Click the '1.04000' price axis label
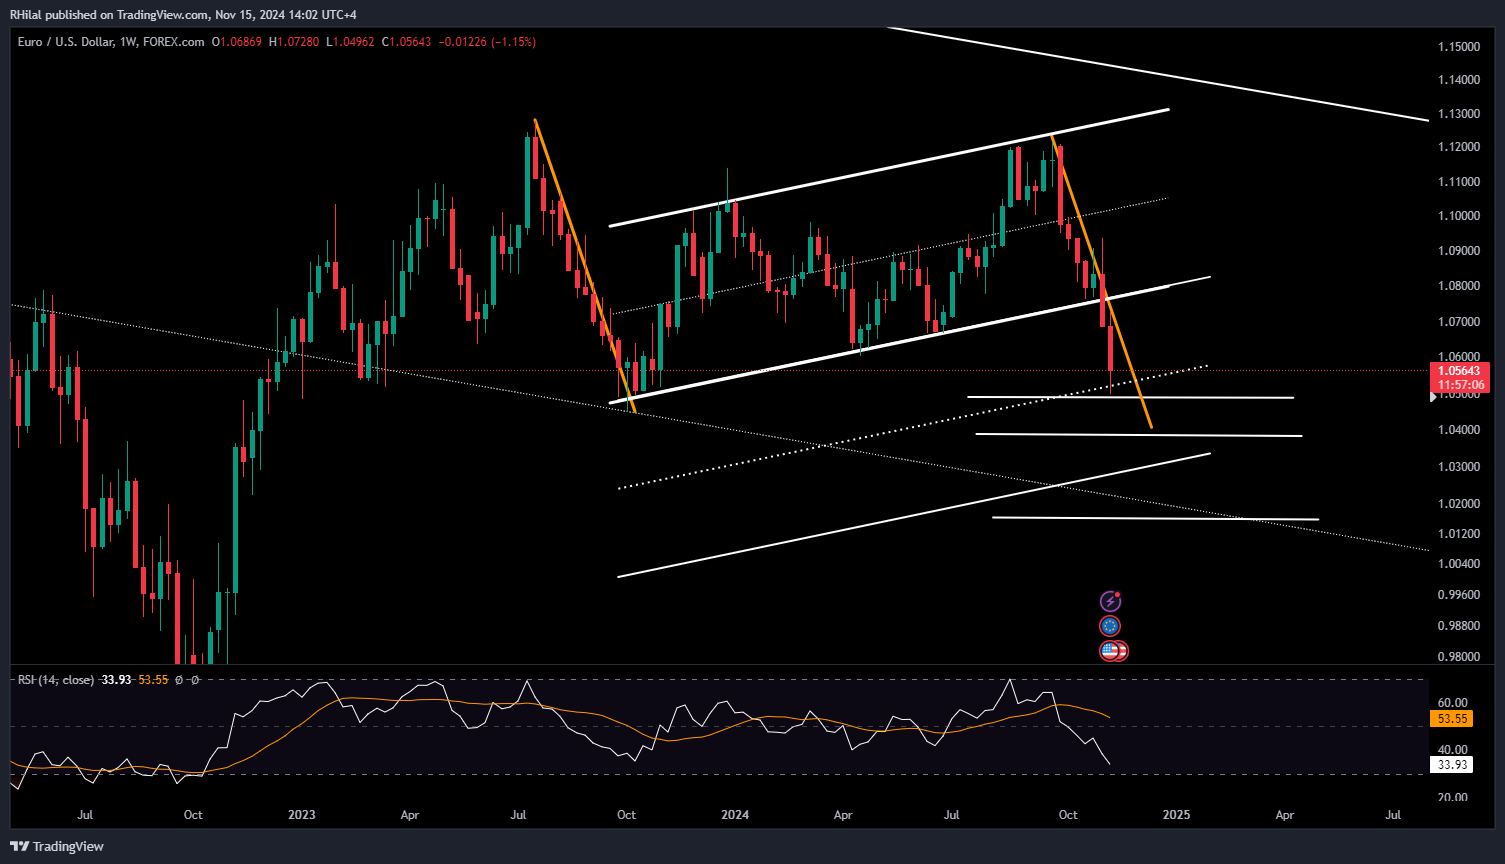Image resolution: width=1505 pixels, height=864 pixels. [1459, 430]
